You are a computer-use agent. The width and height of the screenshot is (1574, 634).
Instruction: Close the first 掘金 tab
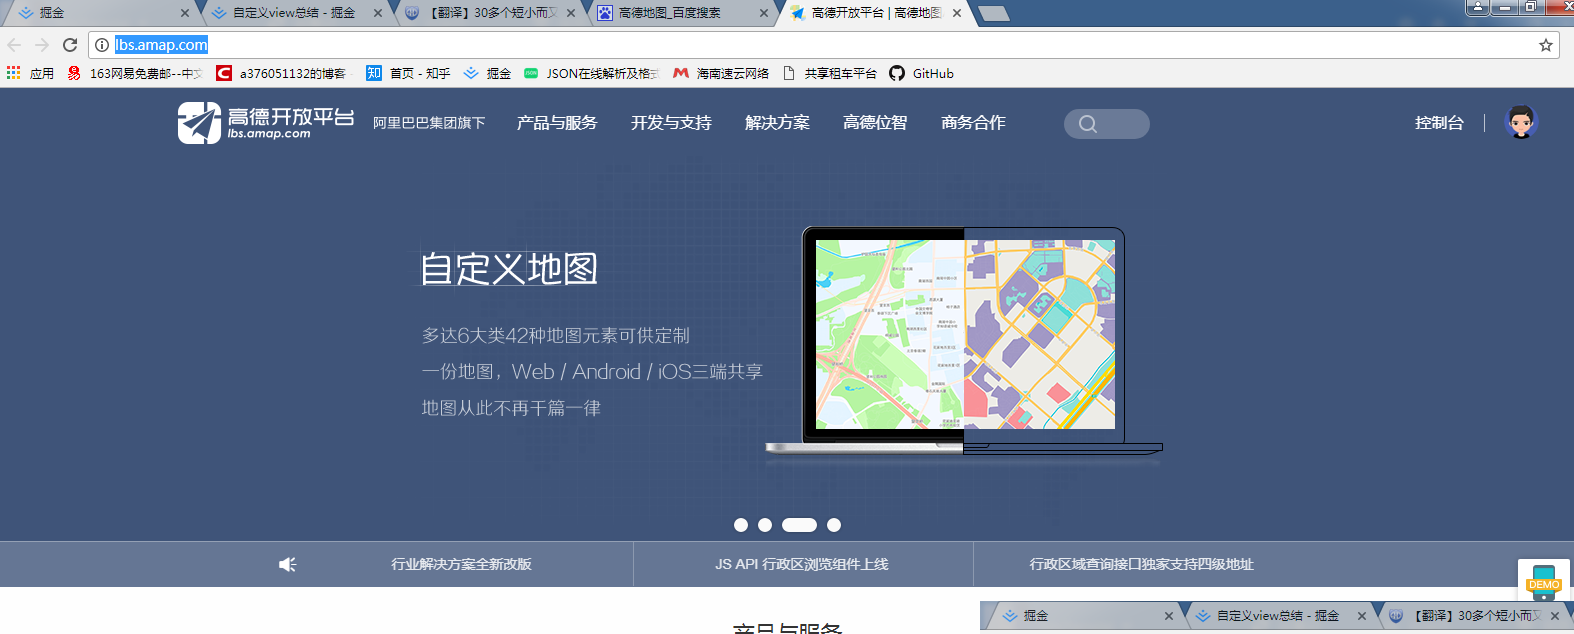(185, 13)
